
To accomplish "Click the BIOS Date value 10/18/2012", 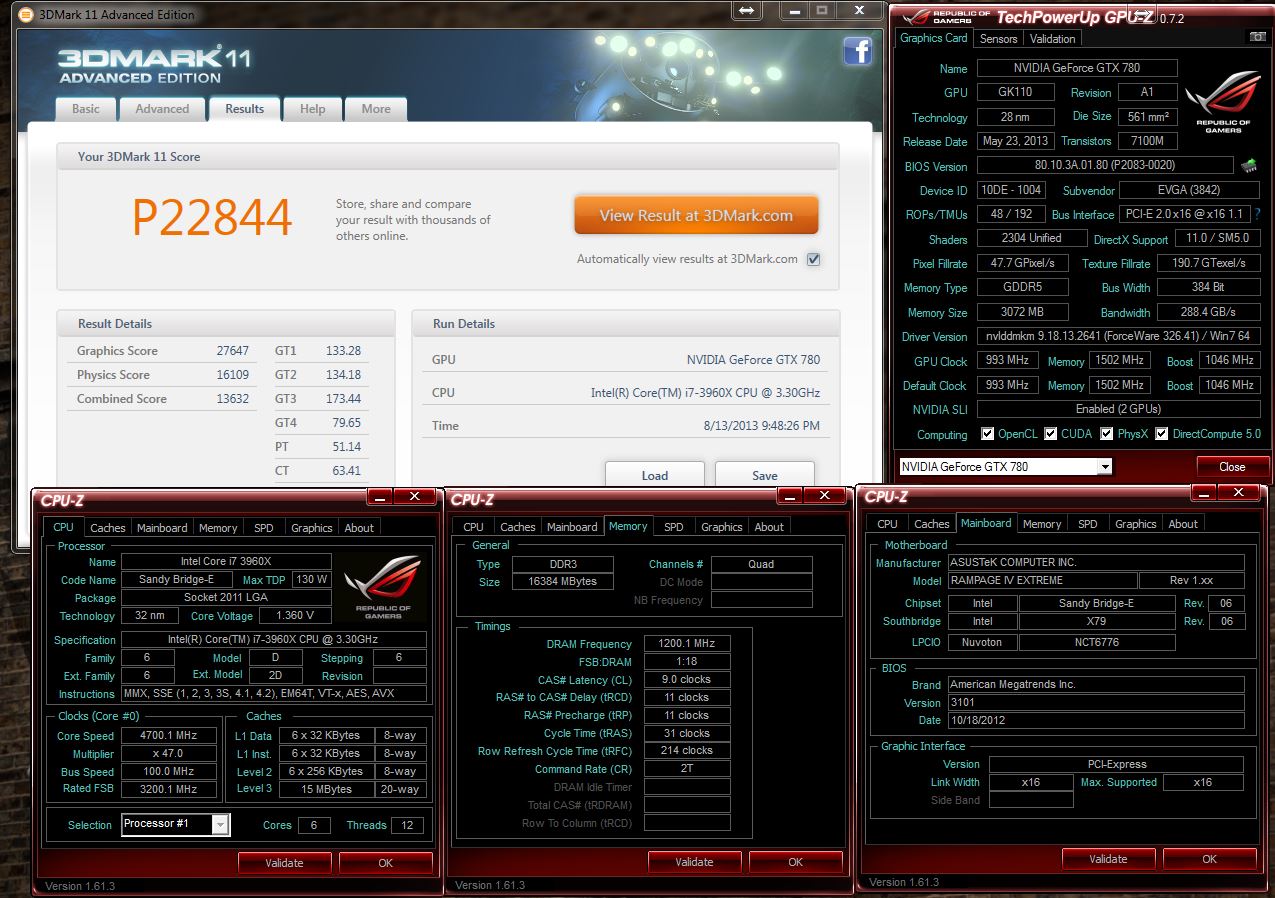I will coord(1095,721).
